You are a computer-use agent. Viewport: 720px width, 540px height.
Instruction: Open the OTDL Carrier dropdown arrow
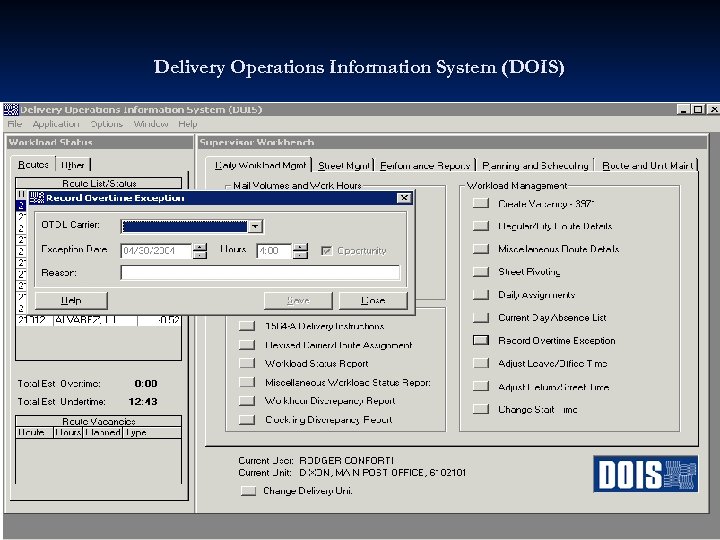pos(255,226)
